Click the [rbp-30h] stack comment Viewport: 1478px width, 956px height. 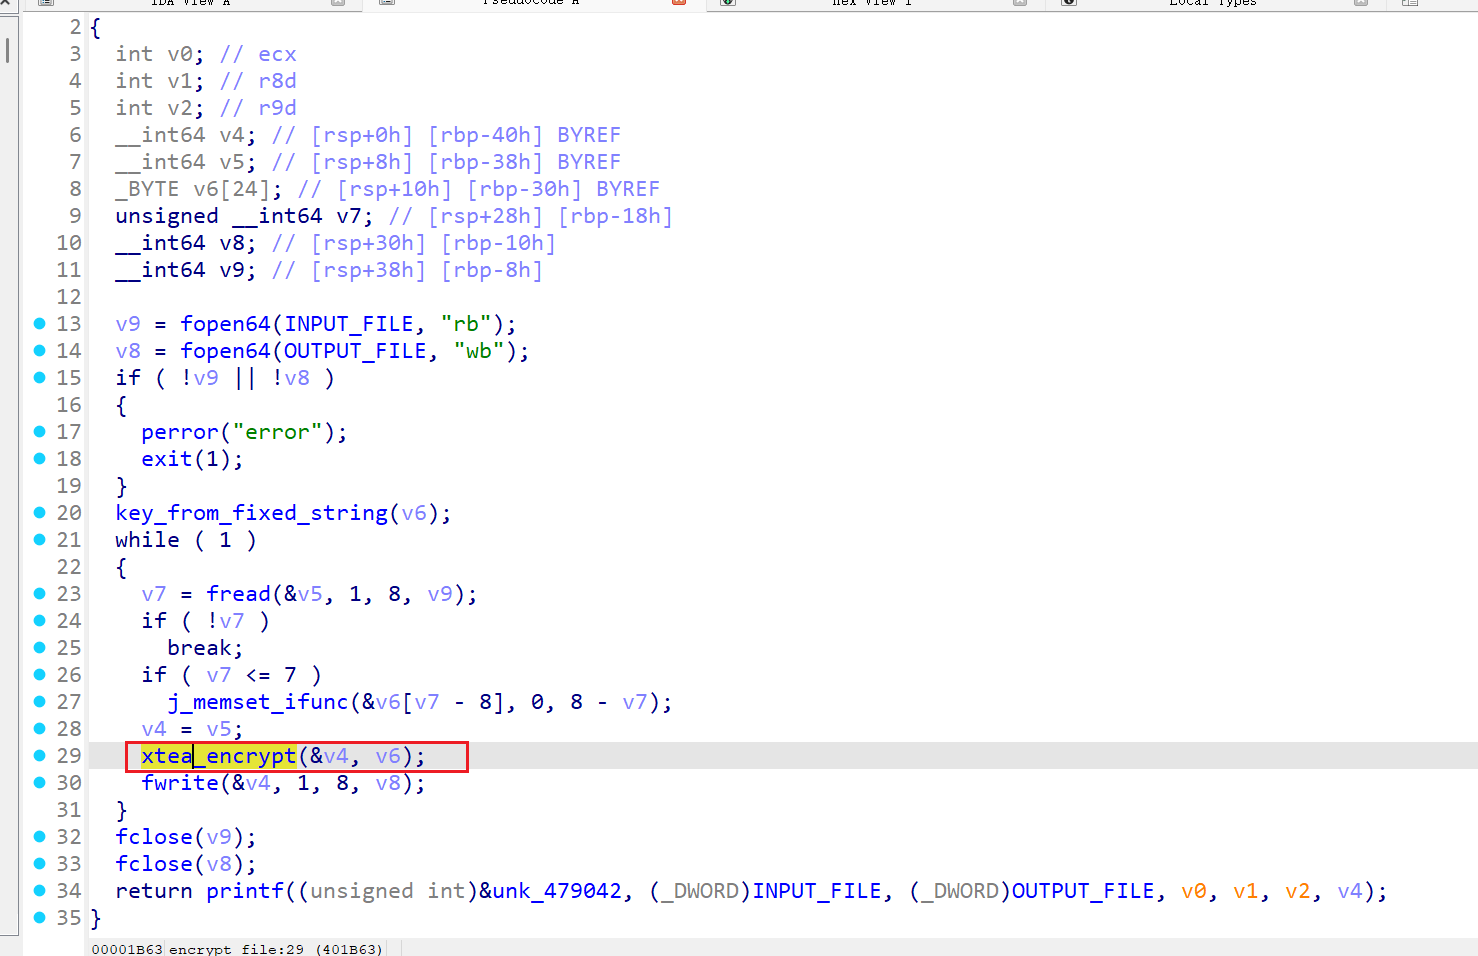click(524, 189)
